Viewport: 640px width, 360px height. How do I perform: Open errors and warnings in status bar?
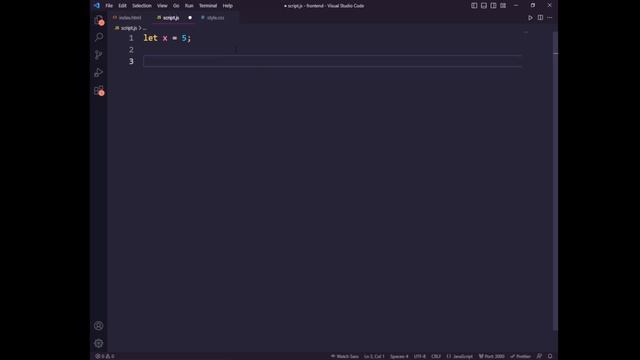[x=104, y=356]
